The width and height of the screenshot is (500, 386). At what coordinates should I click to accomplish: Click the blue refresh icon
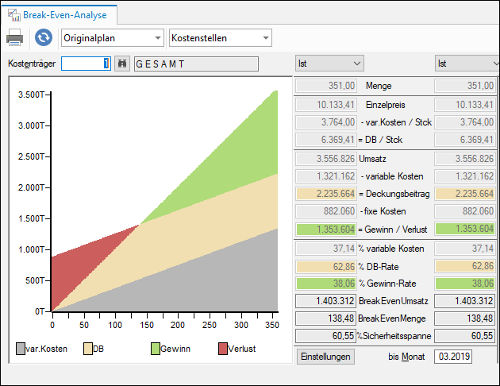(x=43, y=37)
